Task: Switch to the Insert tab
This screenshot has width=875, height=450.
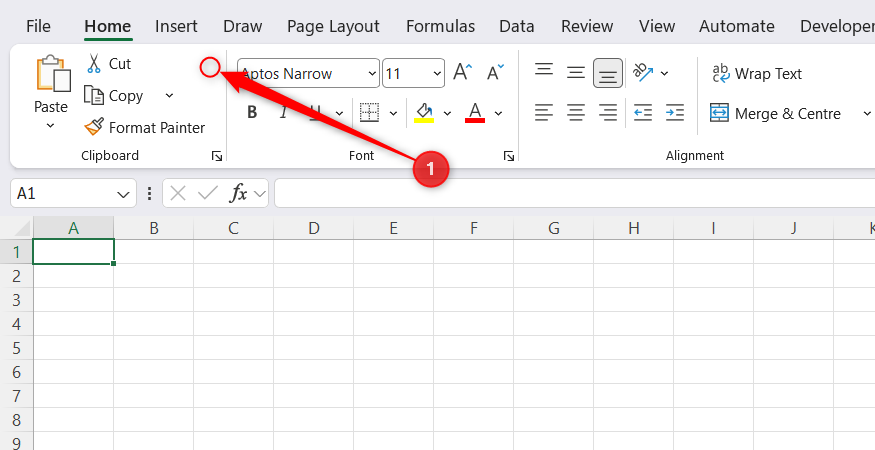Action: (x=176, y=26)
